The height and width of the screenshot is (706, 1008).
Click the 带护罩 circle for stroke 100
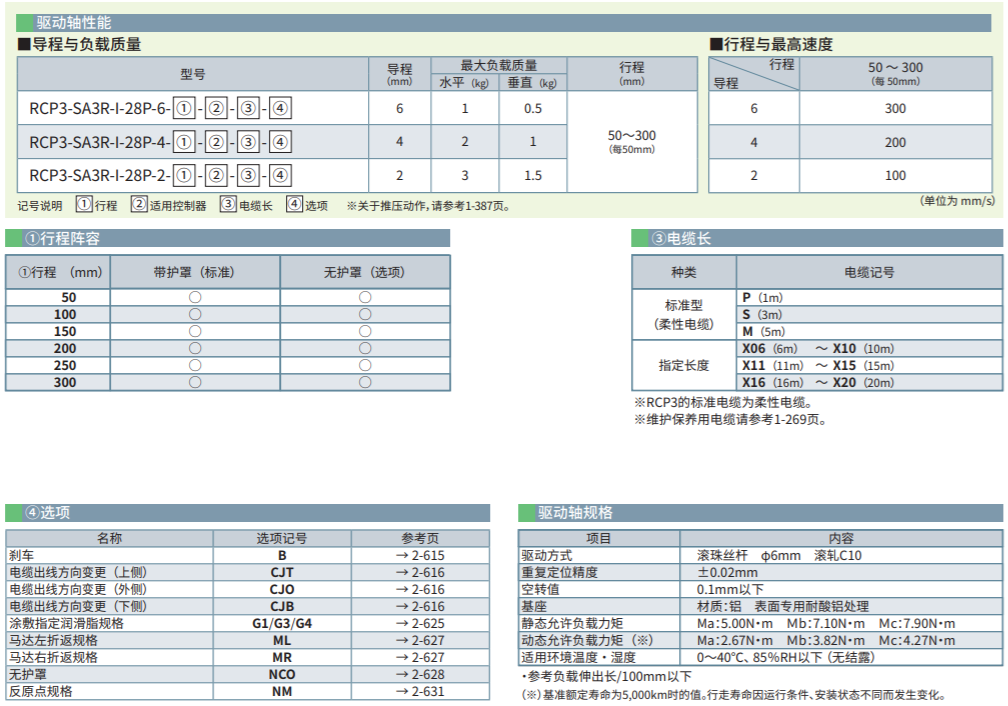point(195,314)
